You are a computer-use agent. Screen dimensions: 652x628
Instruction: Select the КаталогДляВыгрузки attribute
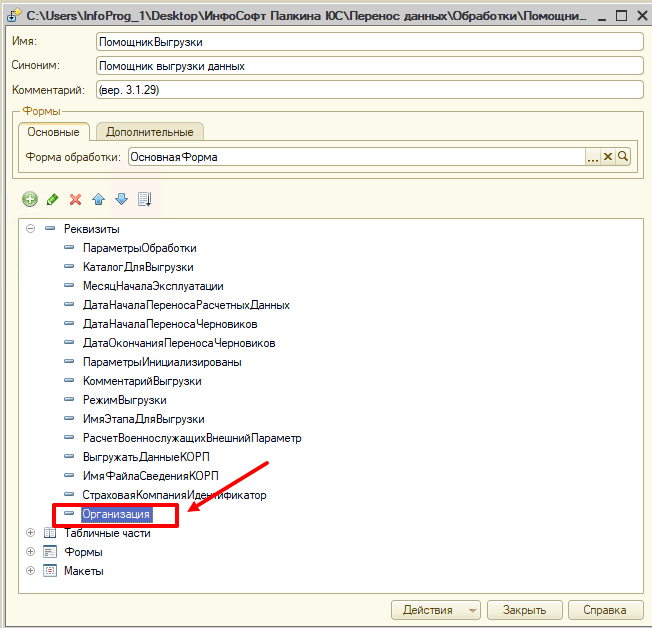138,267
